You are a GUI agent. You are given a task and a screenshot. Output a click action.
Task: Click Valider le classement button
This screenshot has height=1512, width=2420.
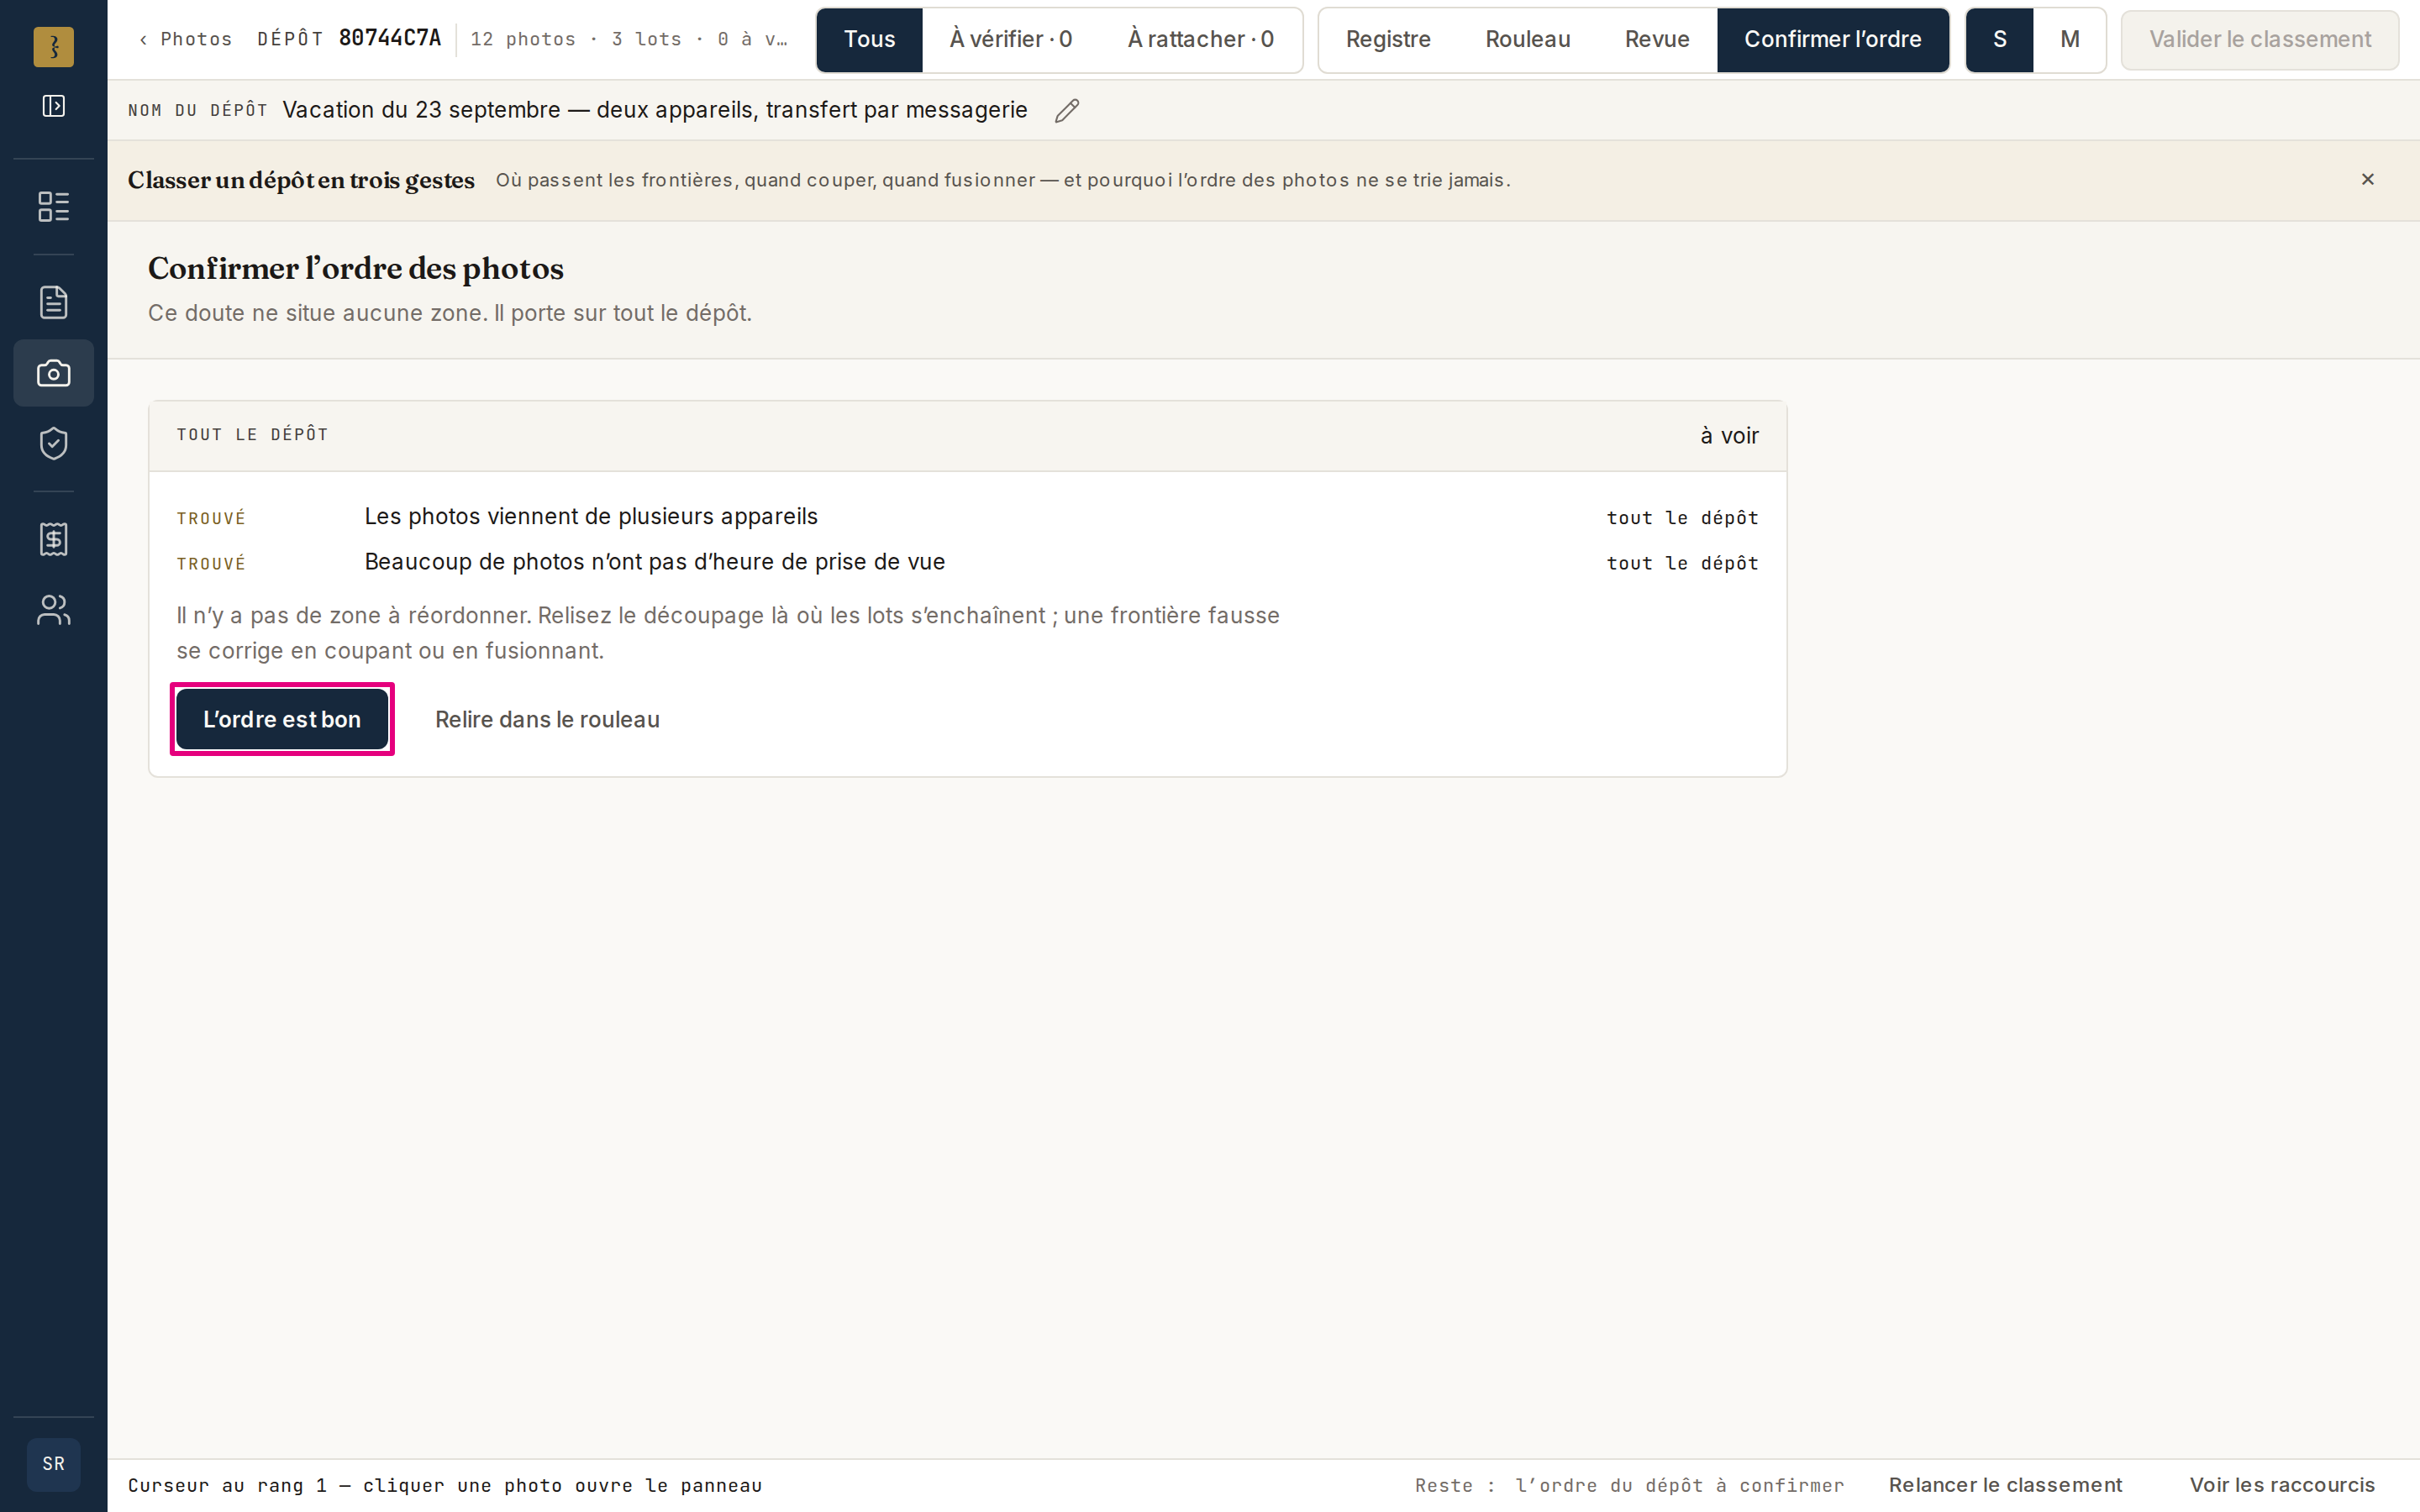coord(2259,39)
